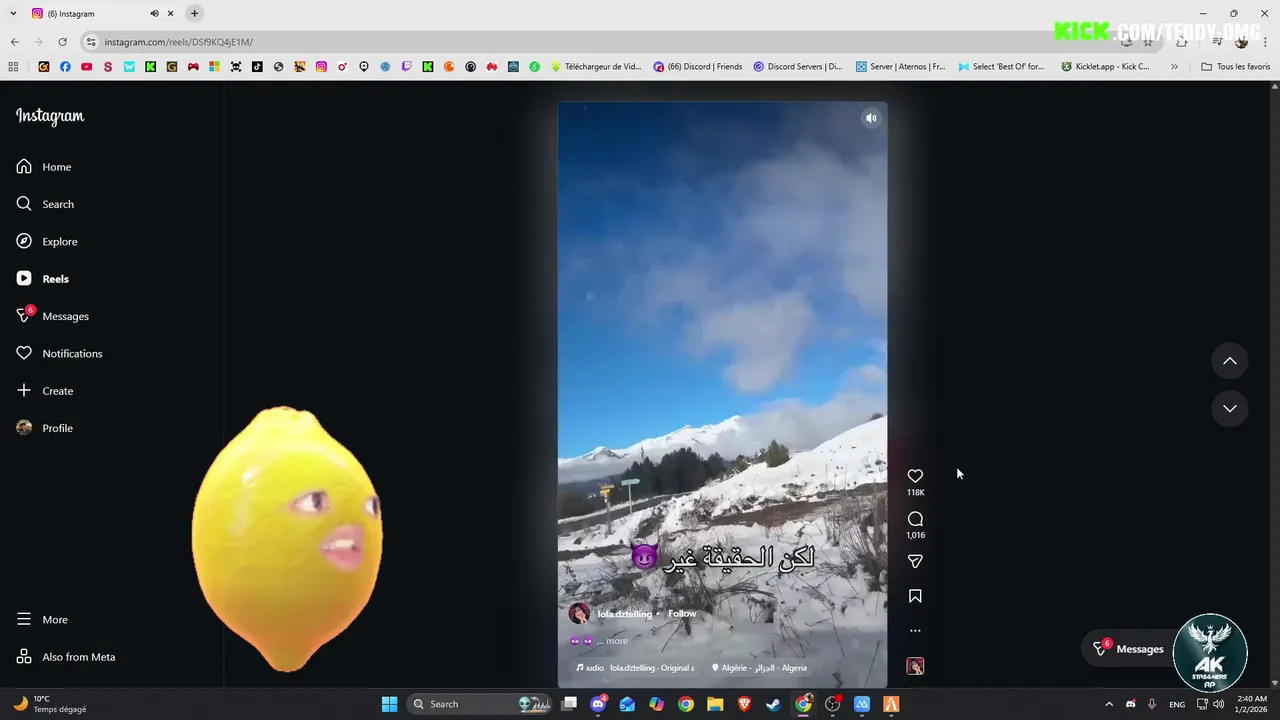Open a new browser tab
The width and height of the screenshot is (1280, 720).
(195, 13)
